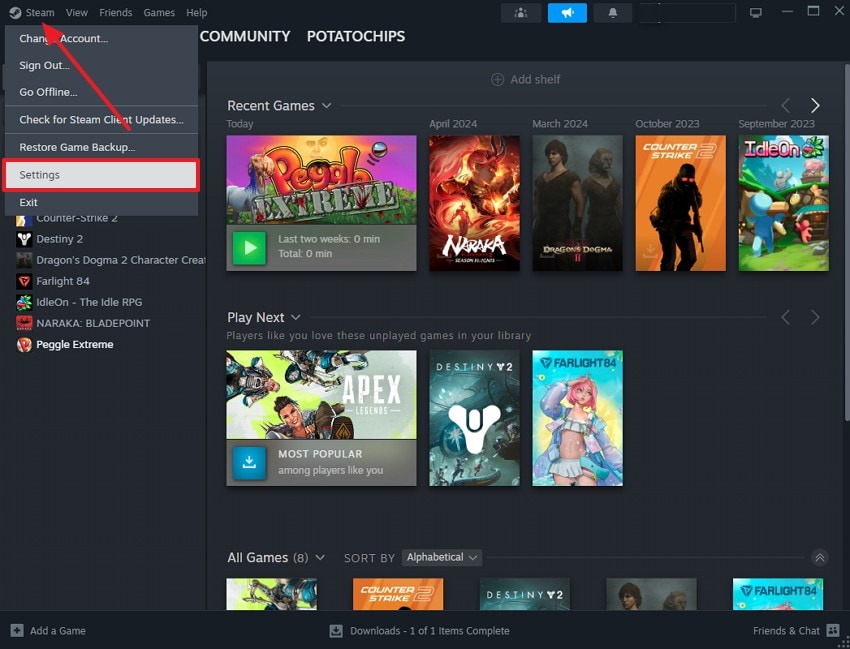The height and width of the screenshot is (649, 850).
Task: Click the Destiny 2 icon in sidebar
Action: [24, 239]
